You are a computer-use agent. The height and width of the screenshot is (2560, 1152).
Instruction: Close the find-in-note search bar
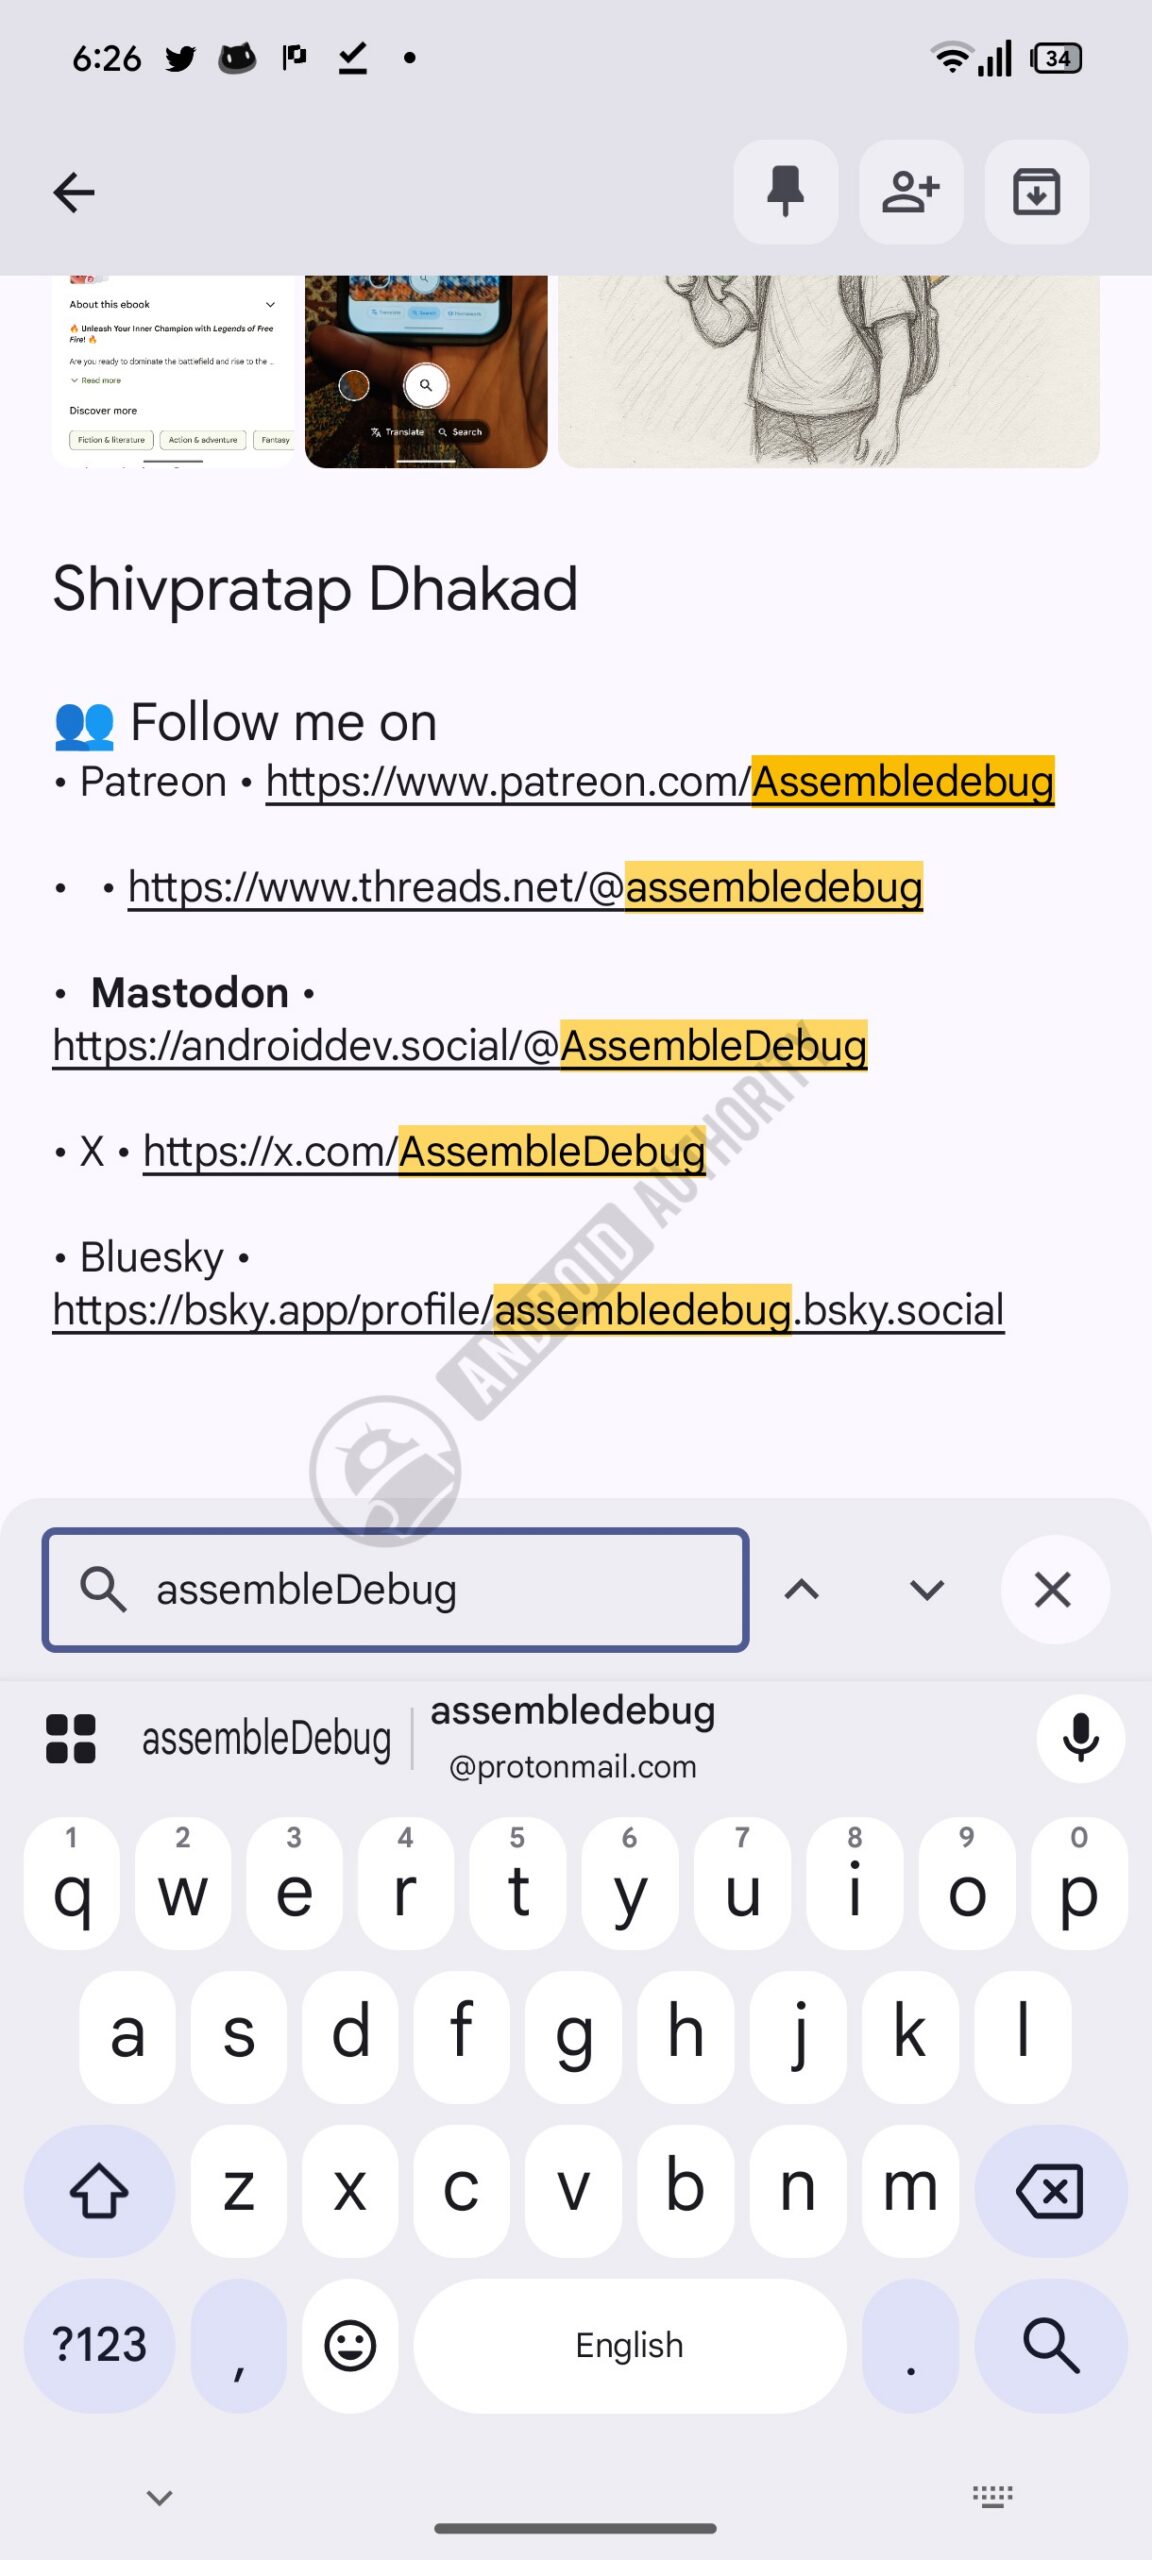tap(1053, 1589)
